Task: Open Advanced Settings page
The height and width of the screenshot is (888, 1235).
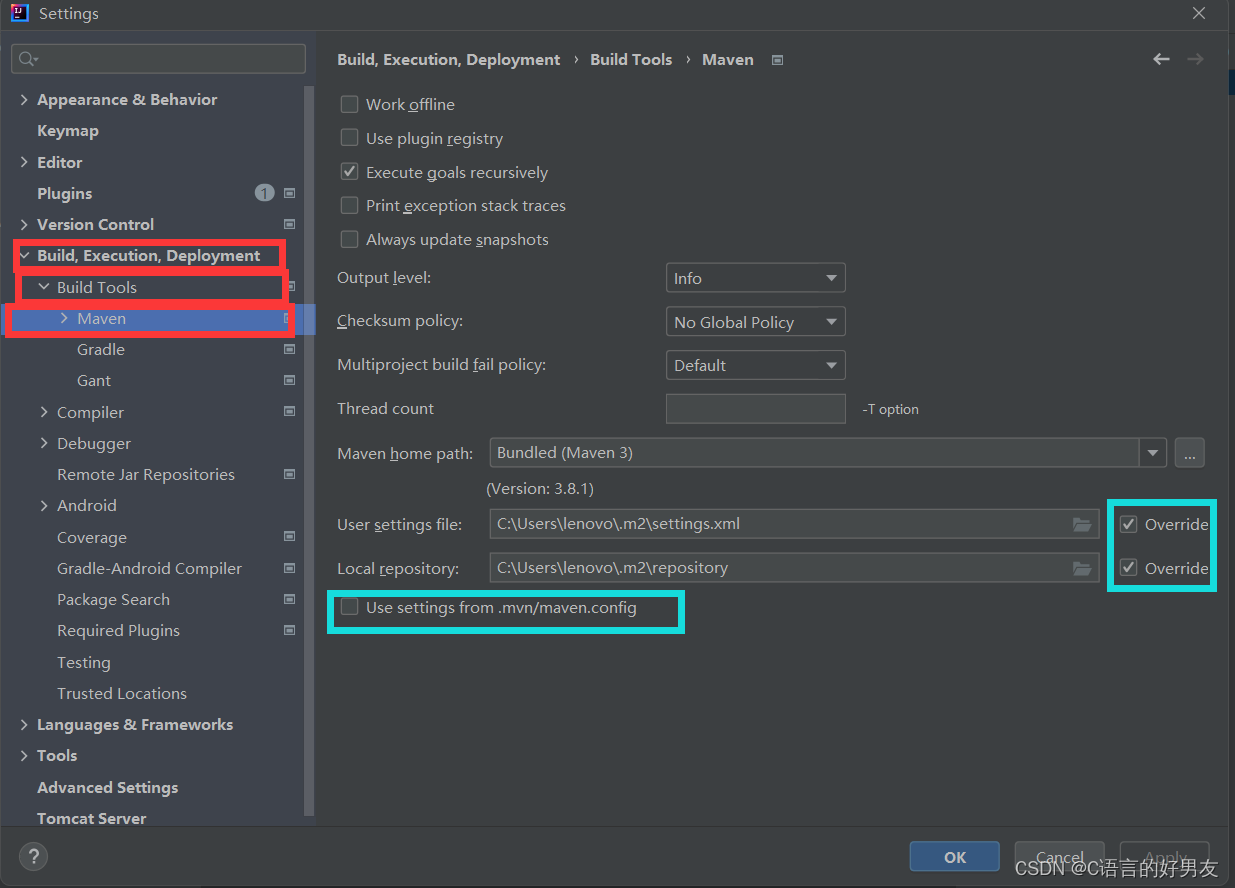Action: coord(108,787)
